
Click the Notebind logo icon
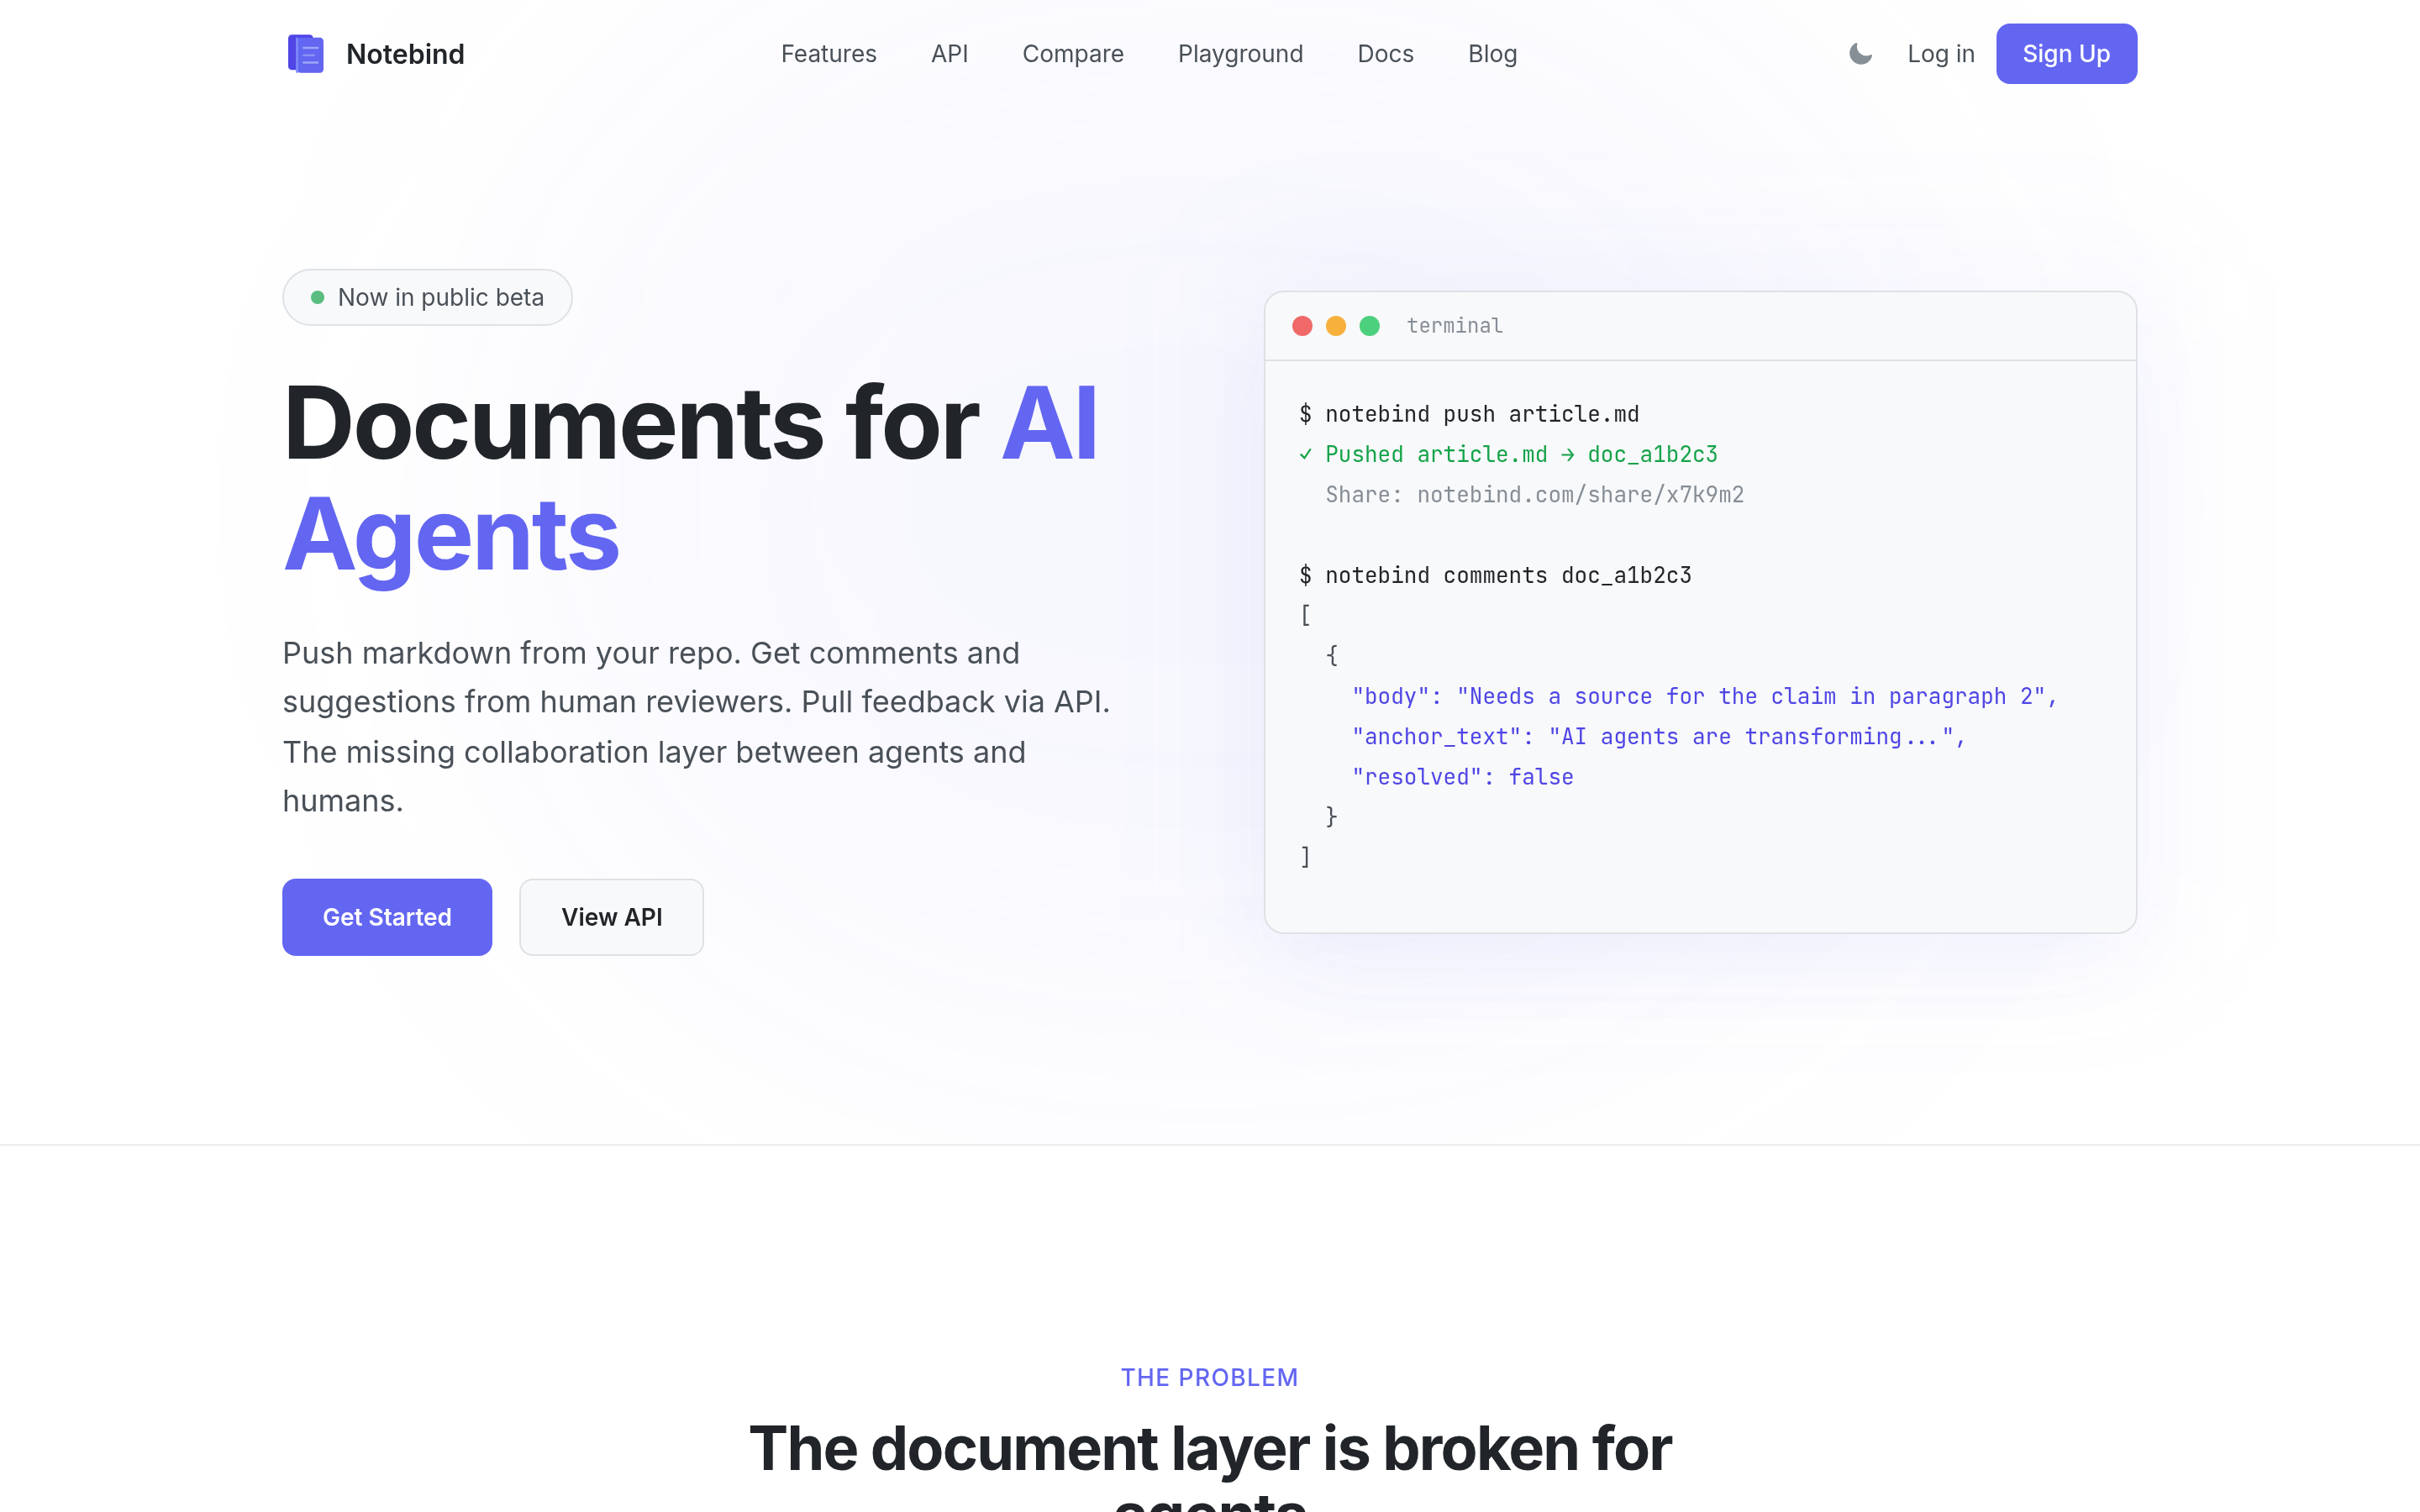click(305, 54)
